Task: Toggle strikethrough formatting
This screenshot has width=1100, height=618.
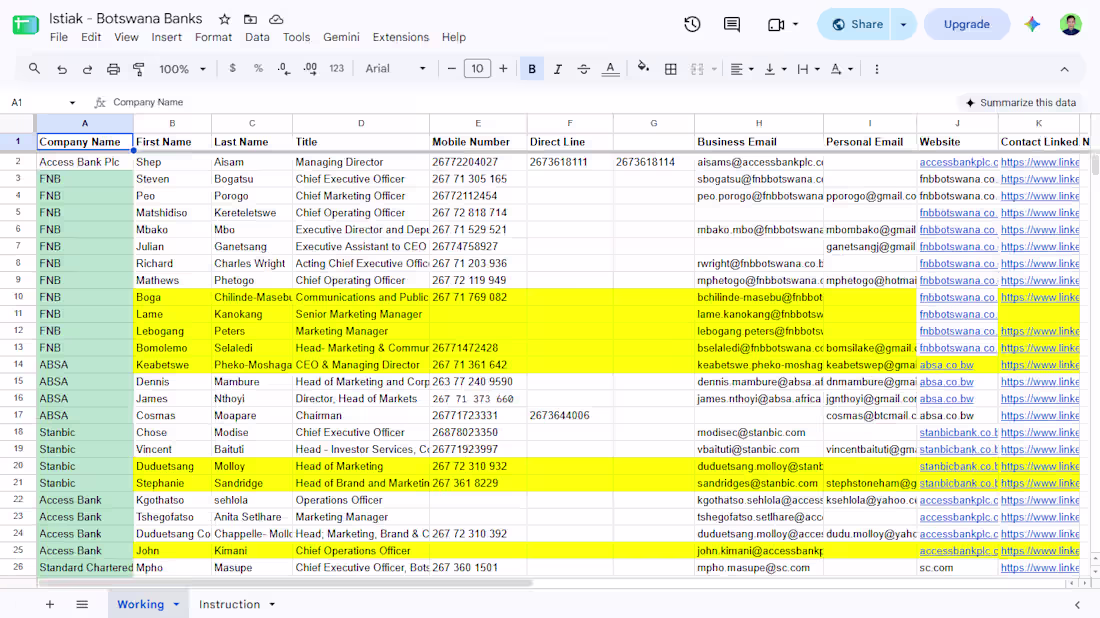Action: pos(583,69)
